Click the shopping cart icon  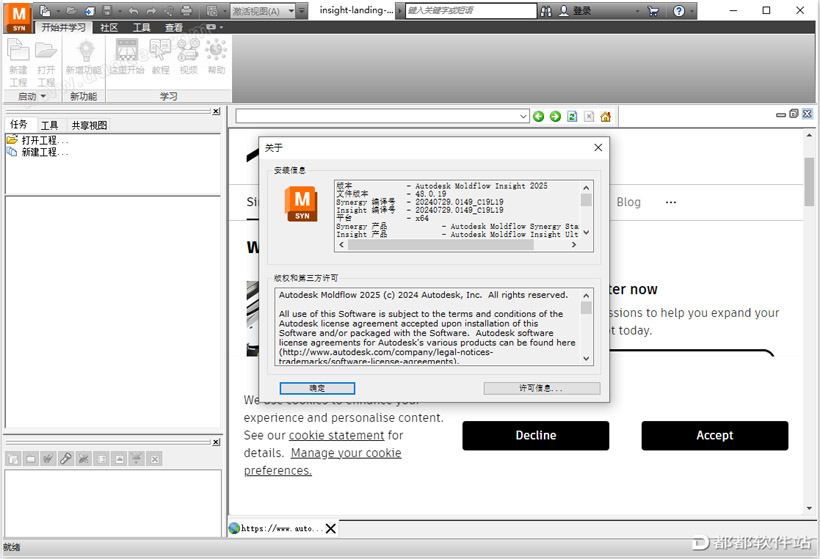point(653,11)
